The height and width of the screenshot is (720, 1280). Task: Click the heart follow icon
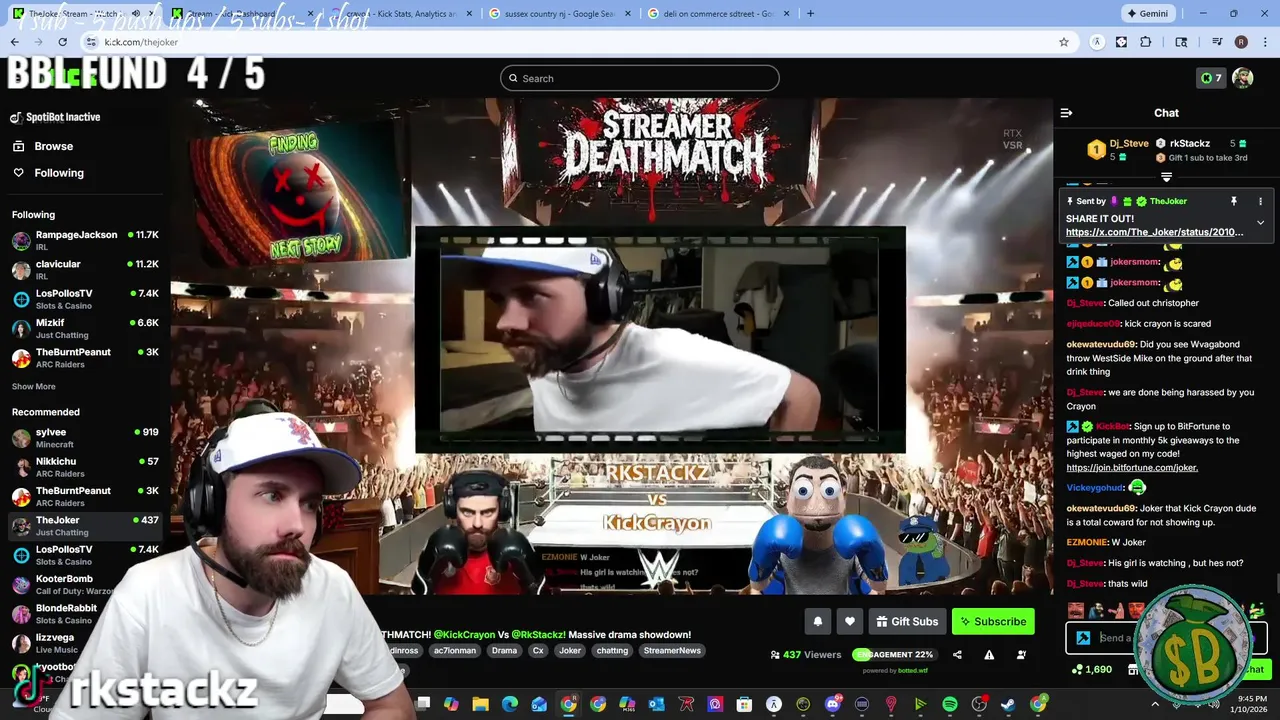point(850,621)
